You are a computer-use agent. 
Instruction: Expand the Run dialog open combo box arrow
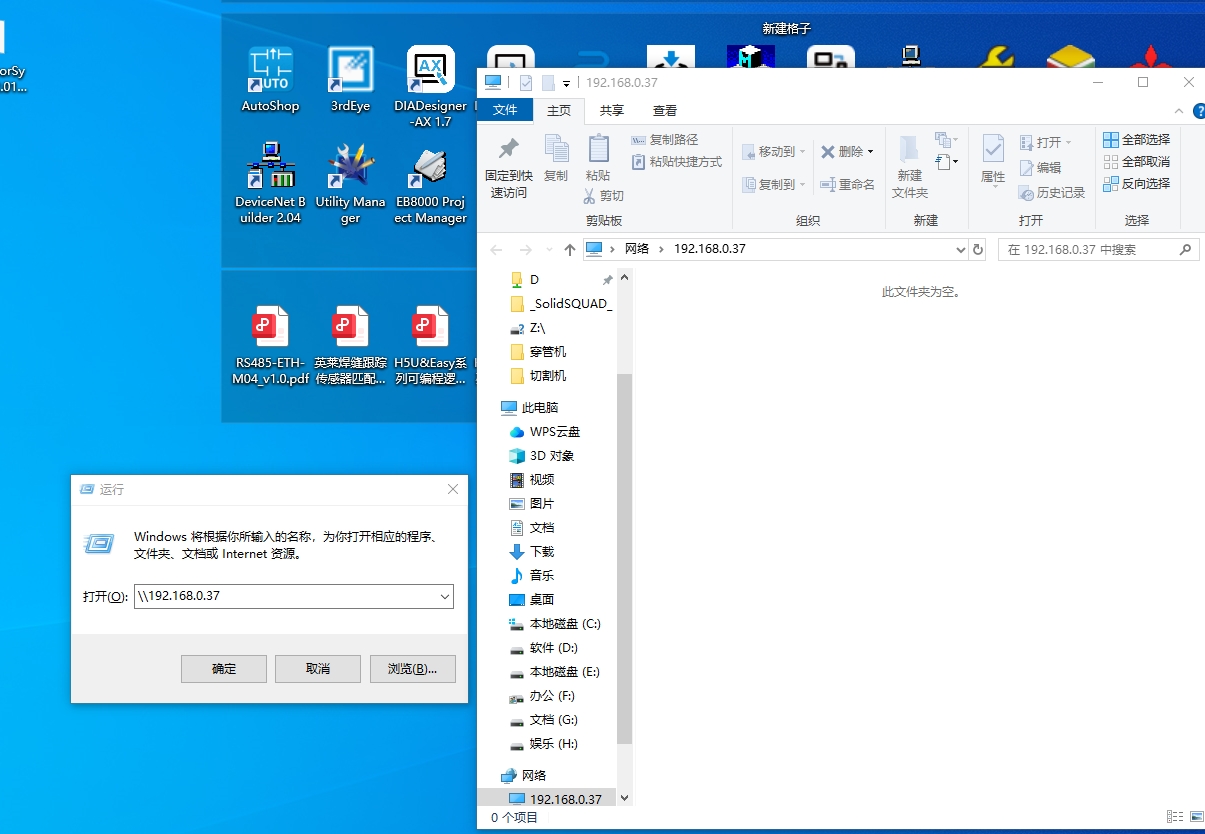click(x=445, y=596)
